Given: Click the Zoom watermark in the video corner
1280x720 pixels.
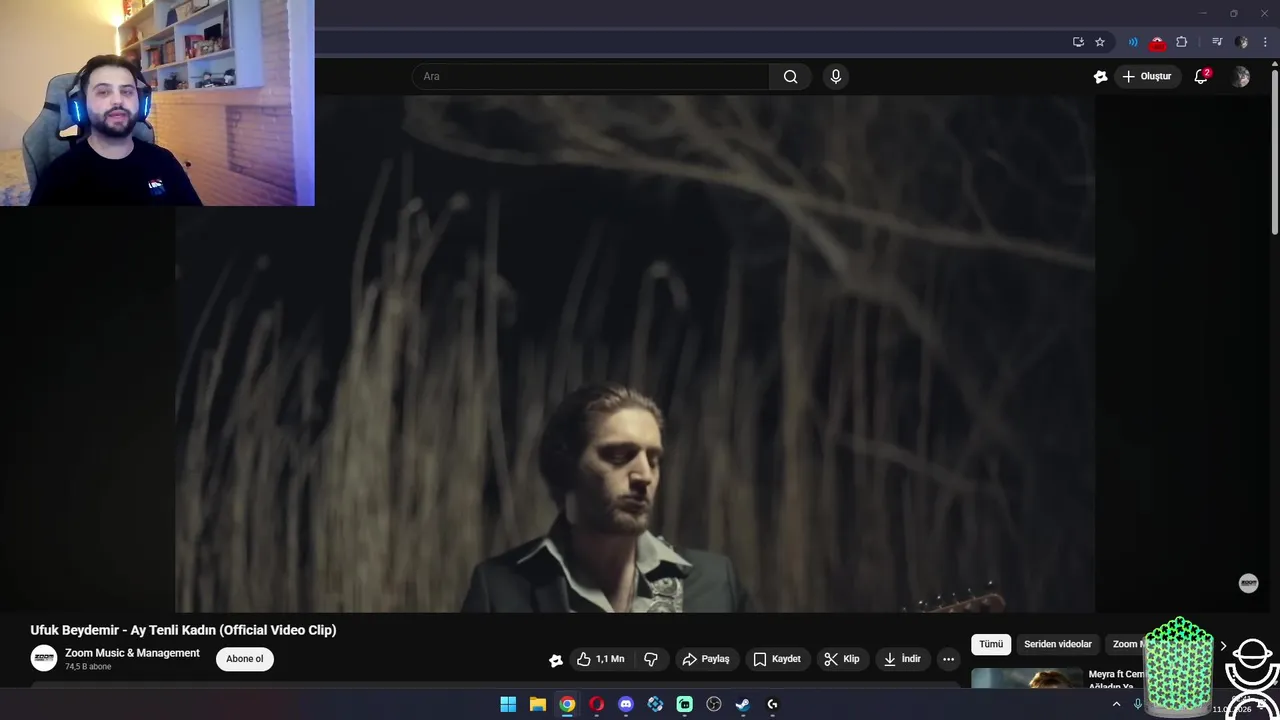Looking at the screenshot, I should click(1248, 583).
